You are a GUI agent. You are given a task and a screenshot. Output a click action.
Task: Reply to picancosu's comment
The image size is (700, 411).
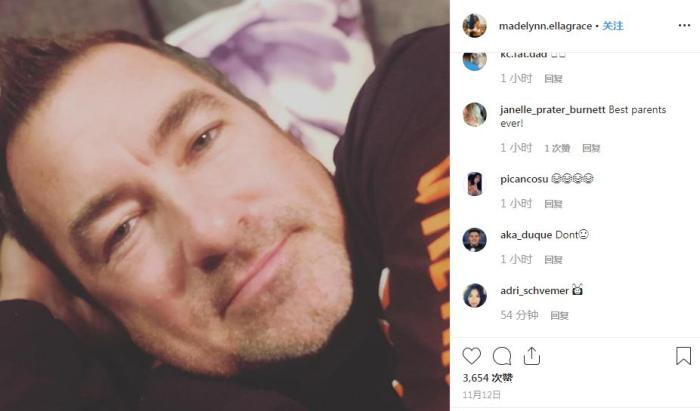(553, 204)
